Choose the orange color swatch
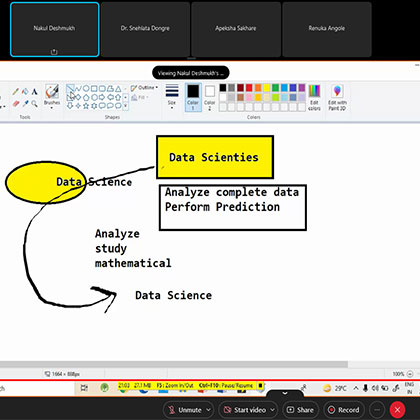The image size is (420, 420). [x=258, y=88]
